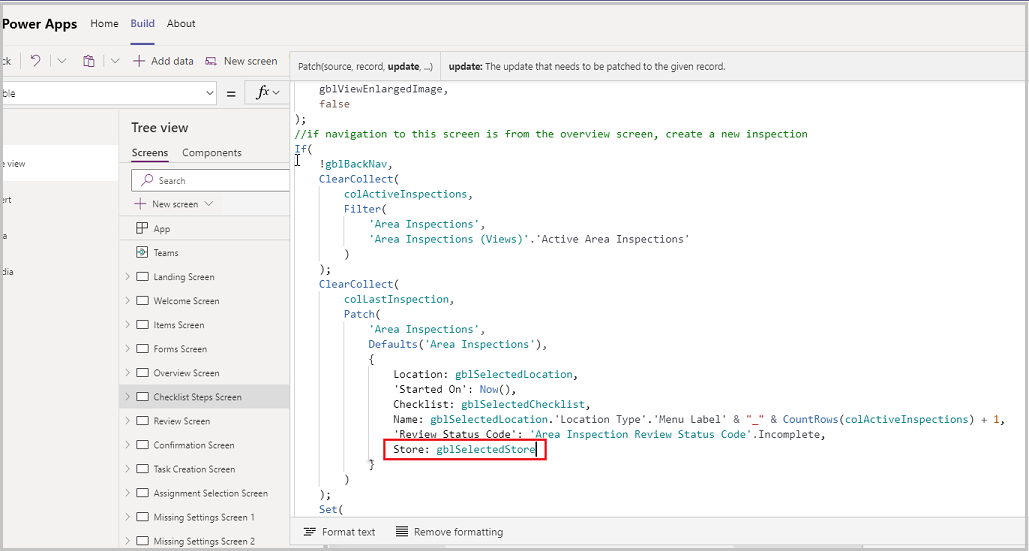The width and height of the screenshot is (1029, 551).
Task: Expand Review Screen node
Action: click(x=127, y=421)
